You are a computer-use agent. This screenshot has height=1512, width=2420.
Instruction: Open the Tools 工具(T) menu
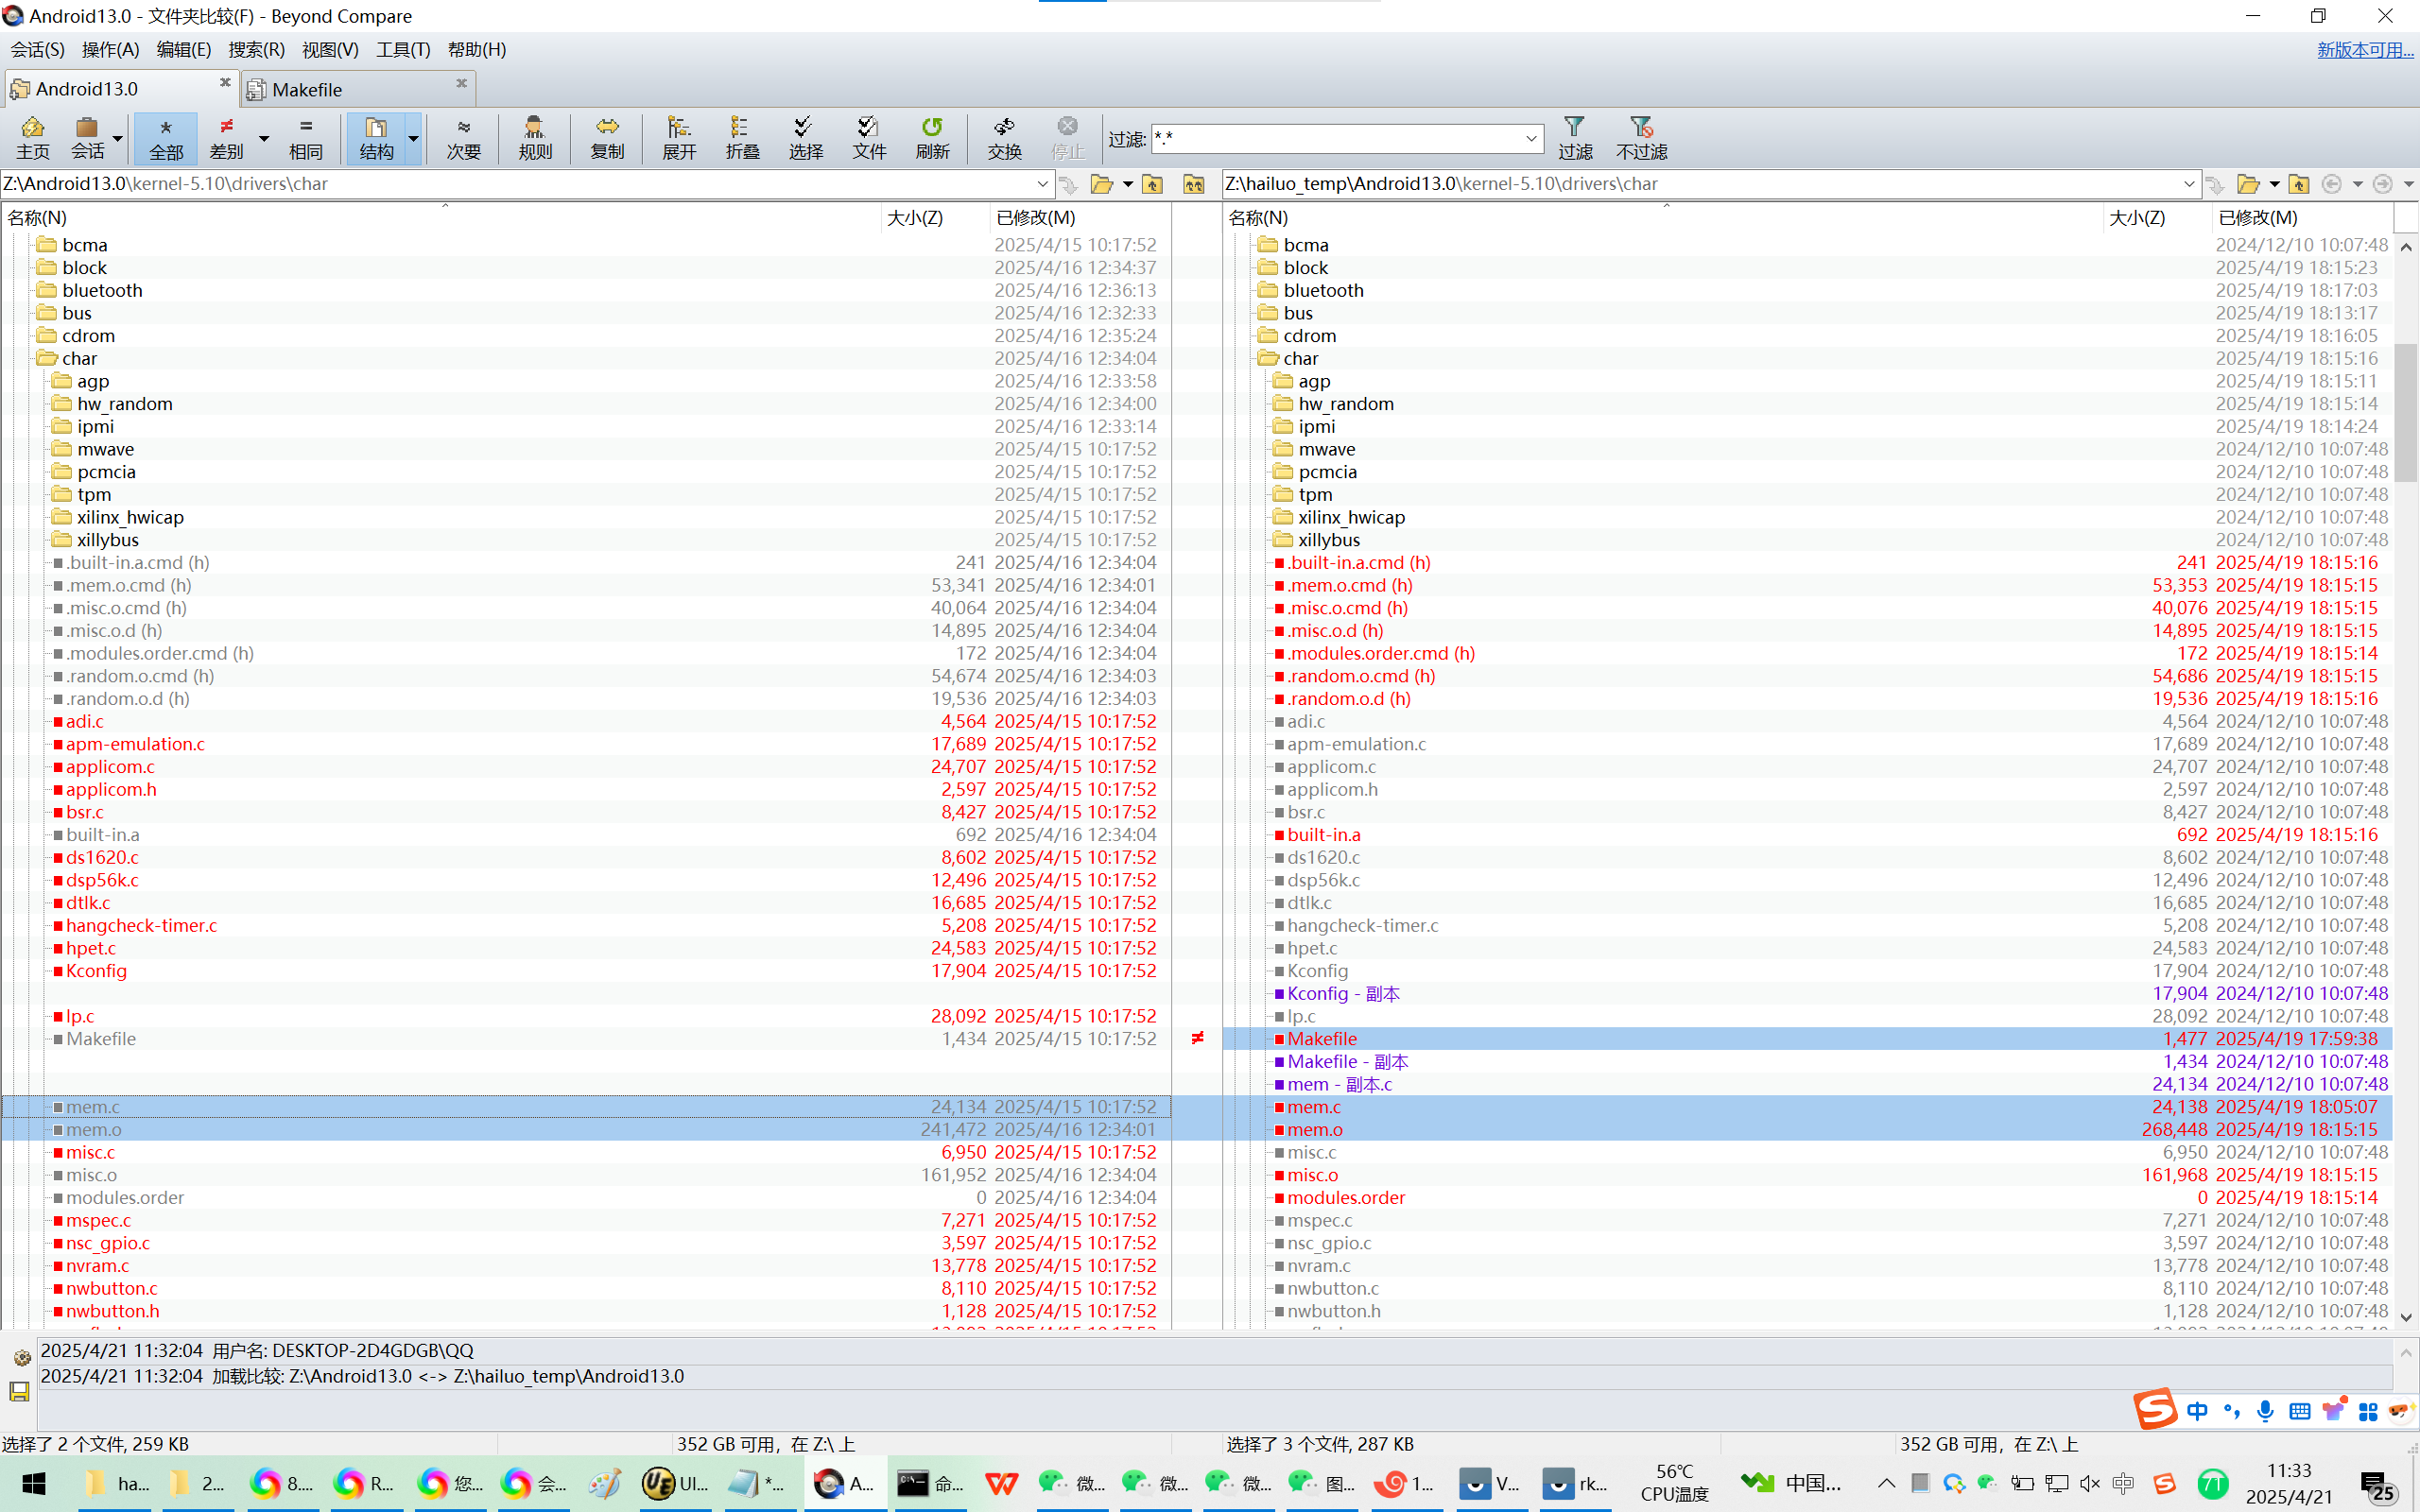click(x=402, y=49)
